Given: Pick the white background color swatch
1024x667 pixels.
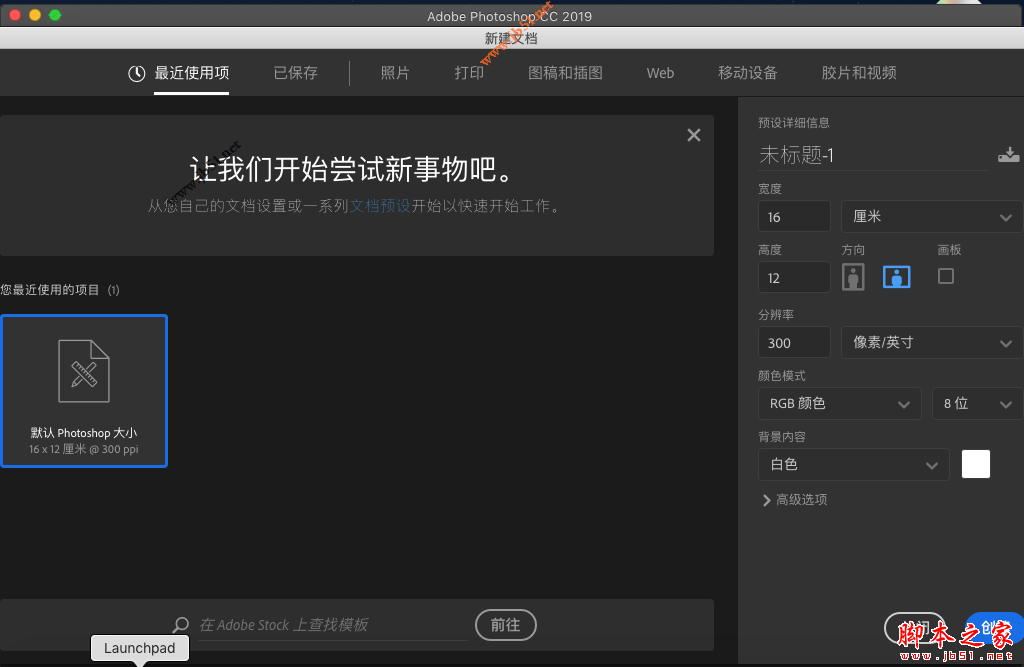Looking at the screenshot, I should [x=976, y=464].
